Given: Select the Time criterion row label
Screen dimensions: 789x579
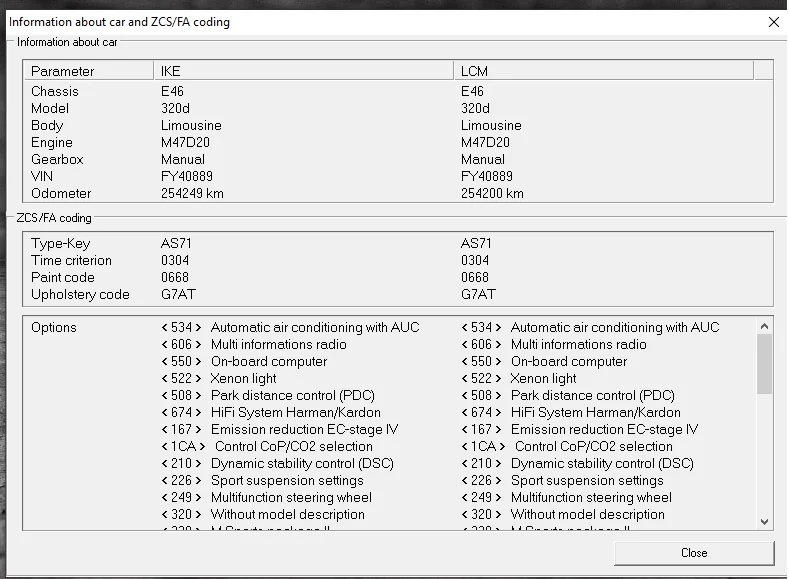Looking at the screenshot, I should (x=71, y=261).
